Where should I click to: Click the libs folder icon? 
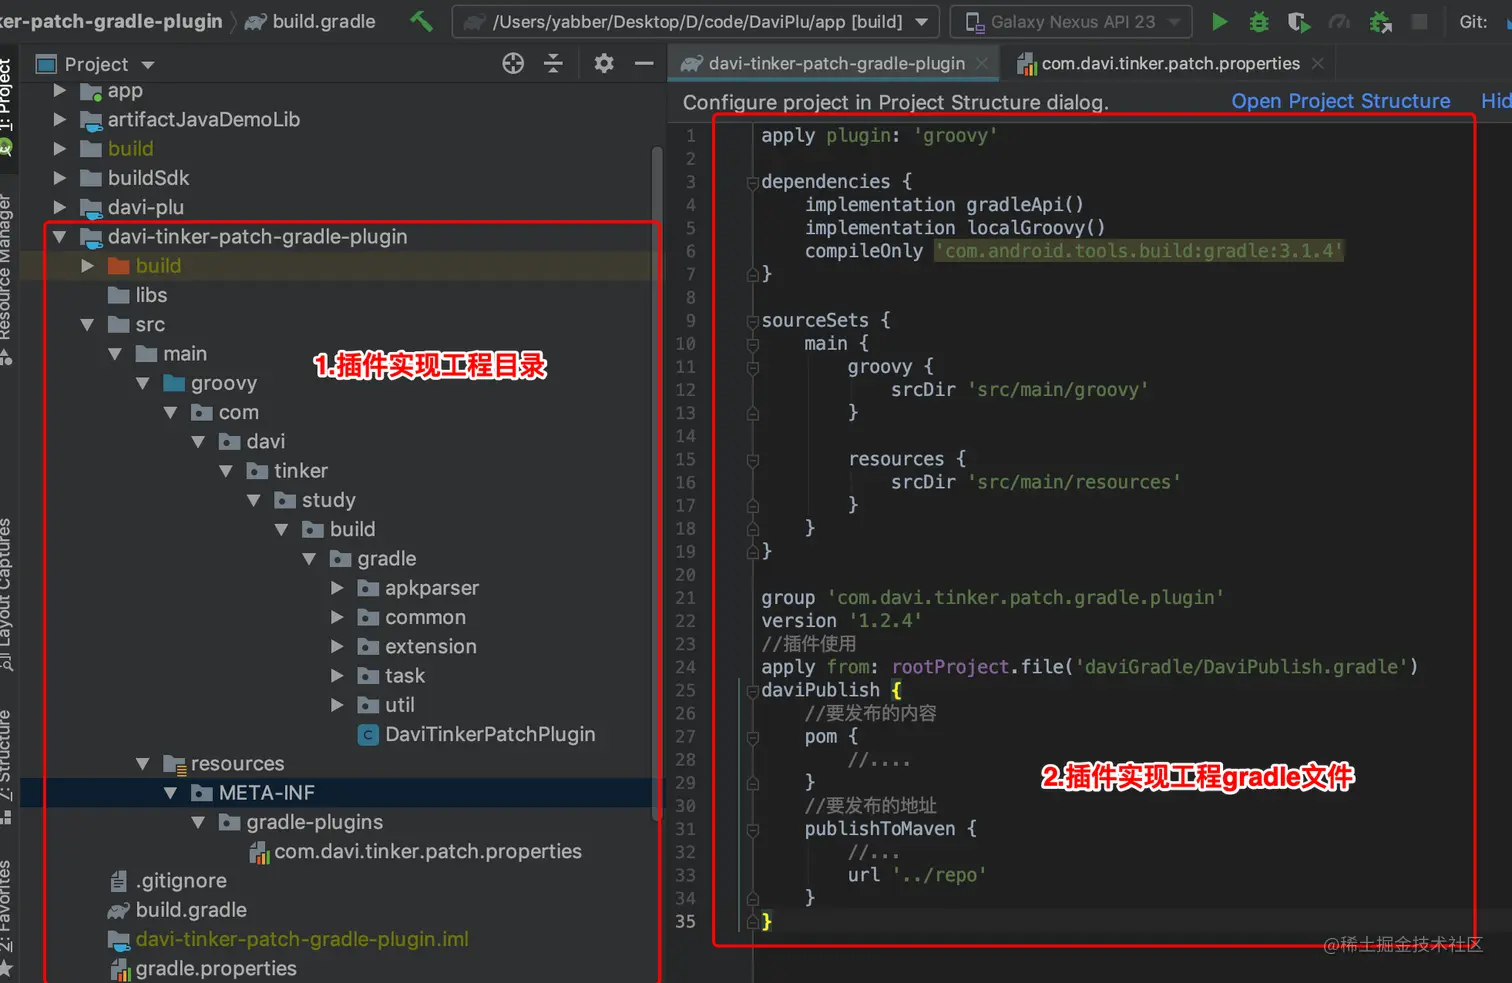tap(119, 295)
